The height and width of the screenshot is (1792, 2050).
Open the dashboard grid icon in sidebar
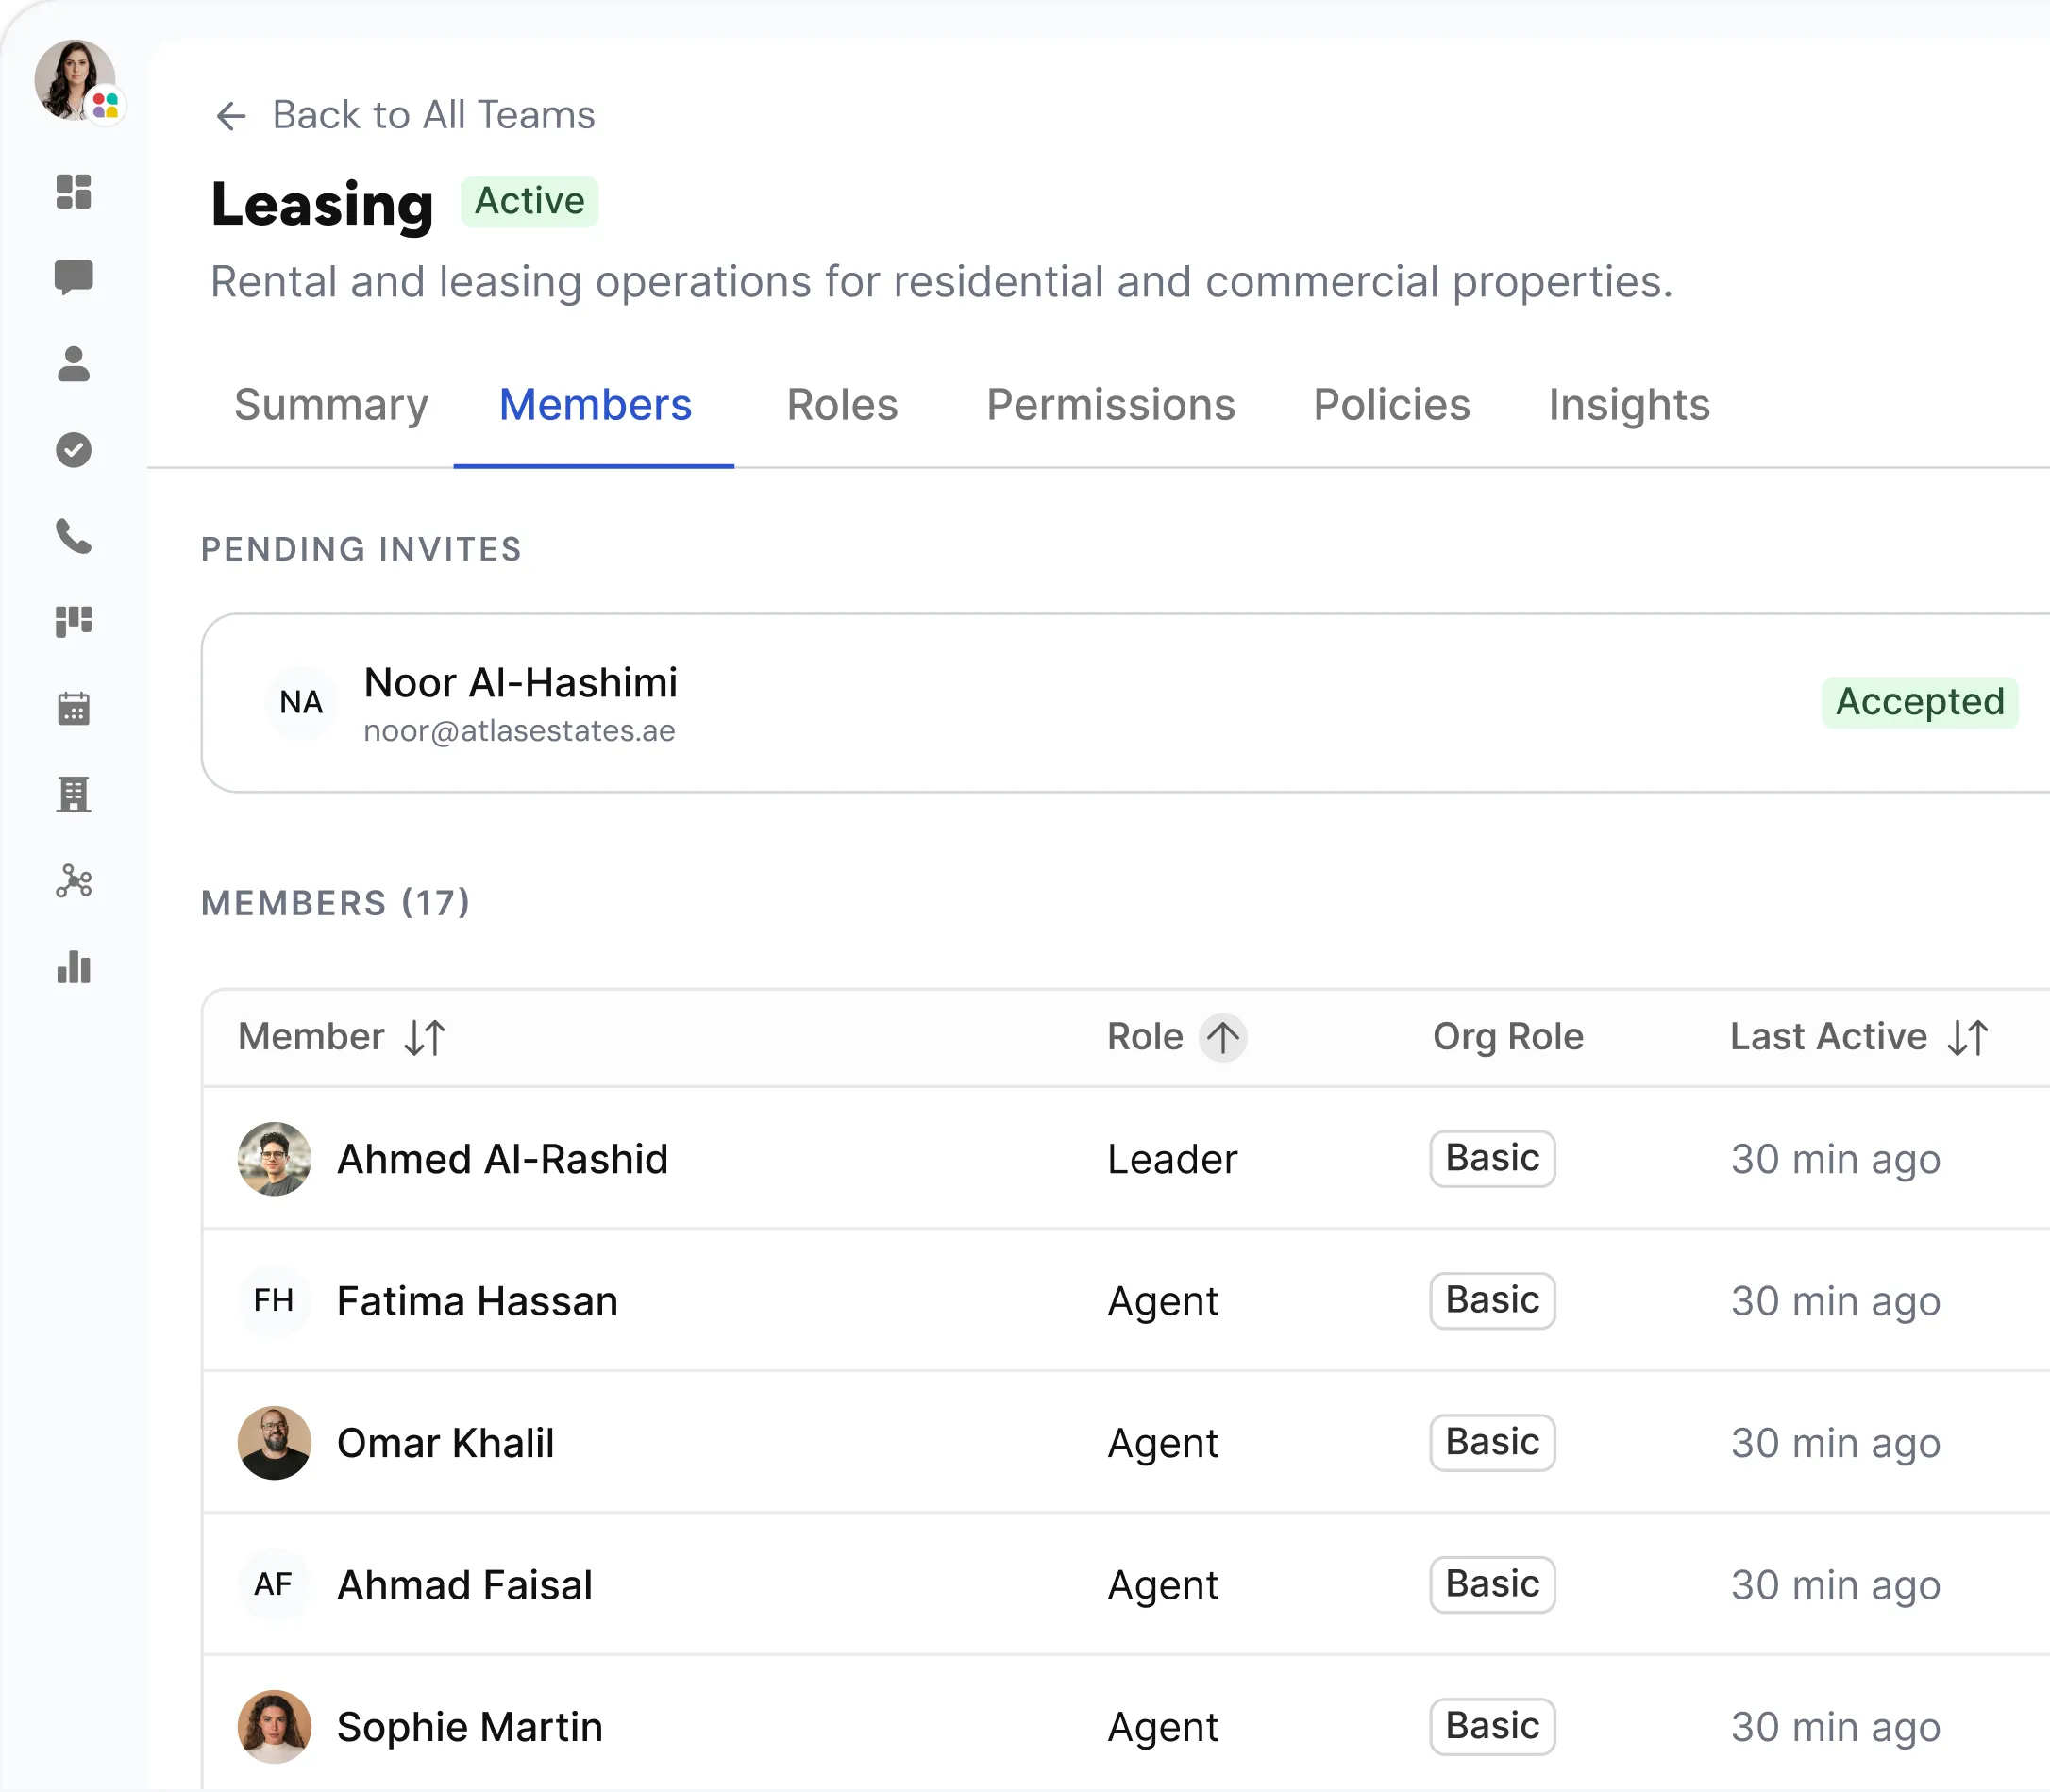(74, 192)
